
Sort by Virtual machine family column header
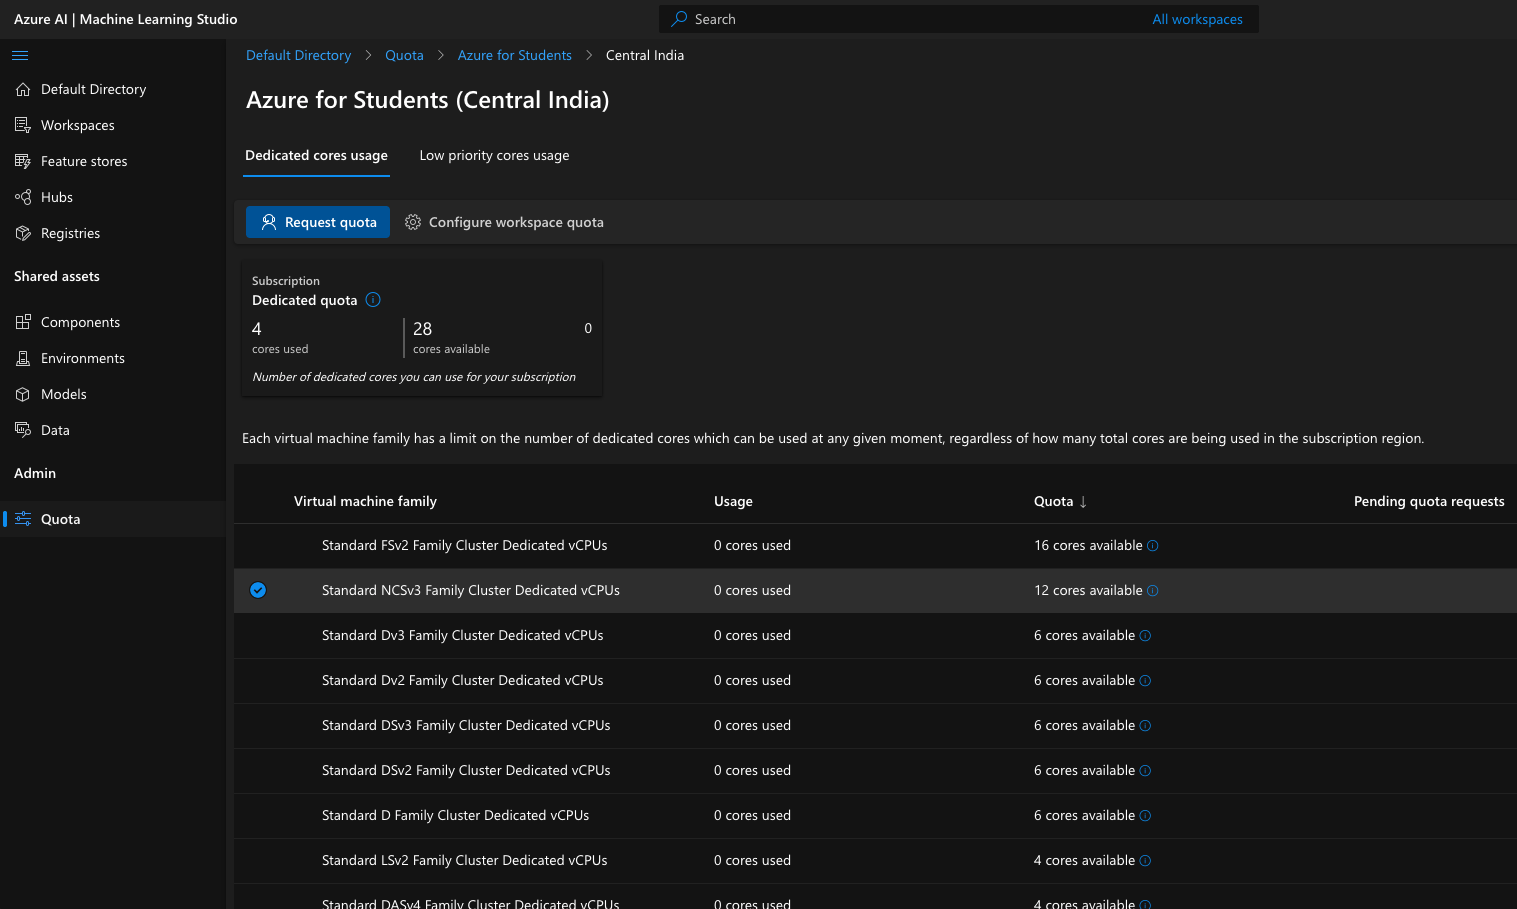(365, 501)
